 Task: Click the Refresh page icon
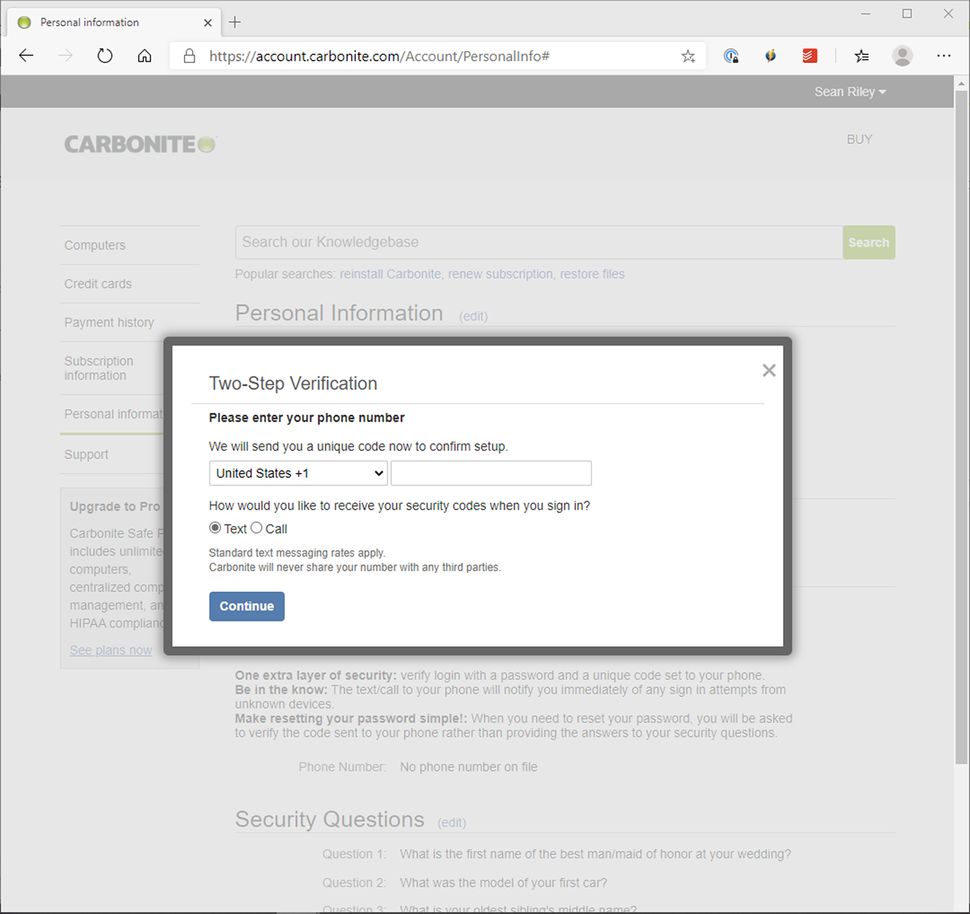pos(104,55)
